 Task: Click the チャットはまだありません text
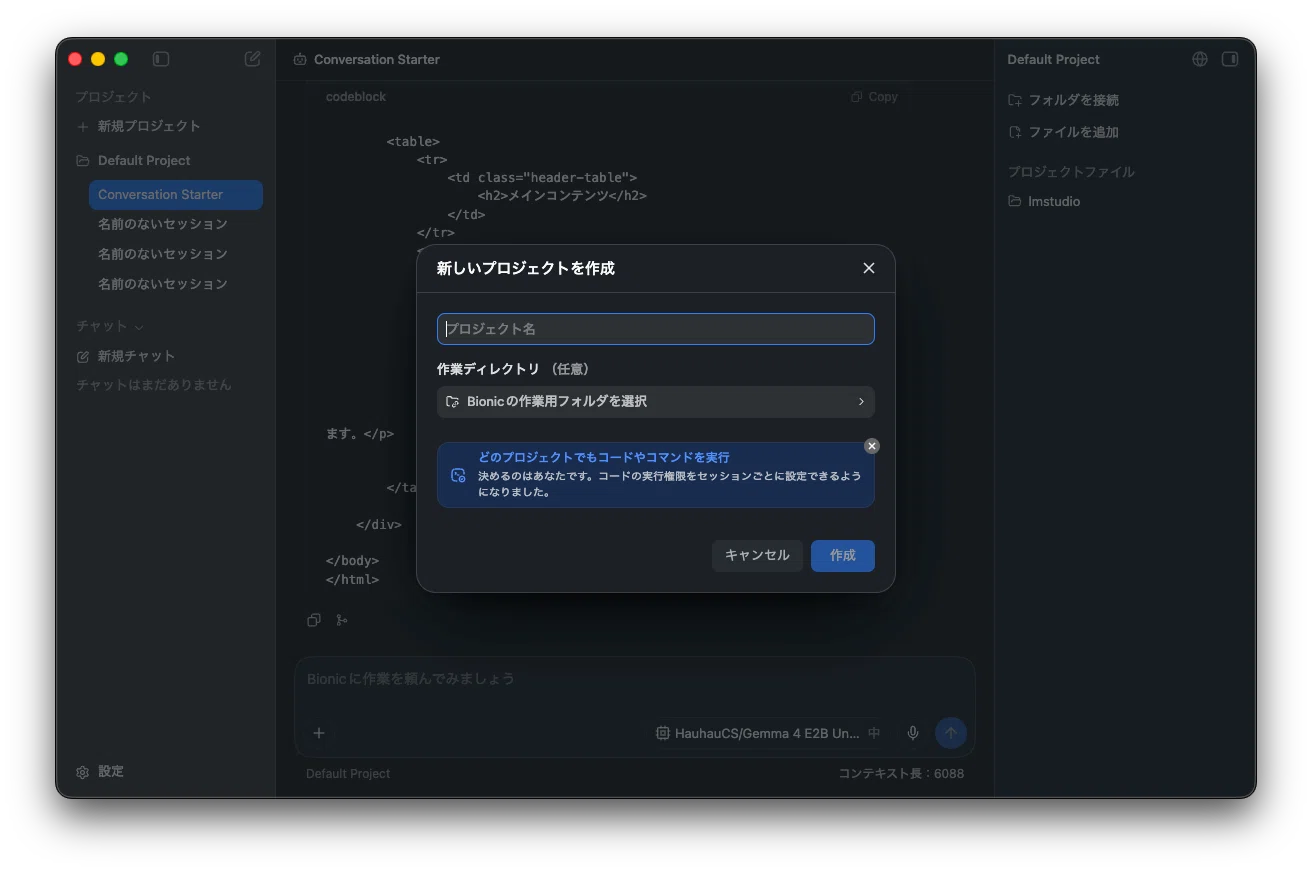pos(154,385)
